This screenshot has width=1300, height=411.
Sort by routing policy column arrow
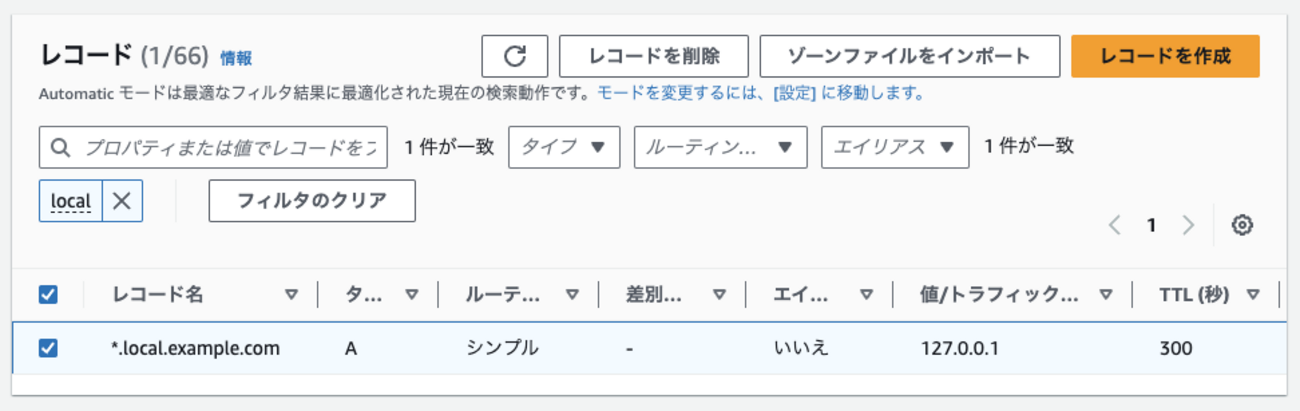point(572,295)
